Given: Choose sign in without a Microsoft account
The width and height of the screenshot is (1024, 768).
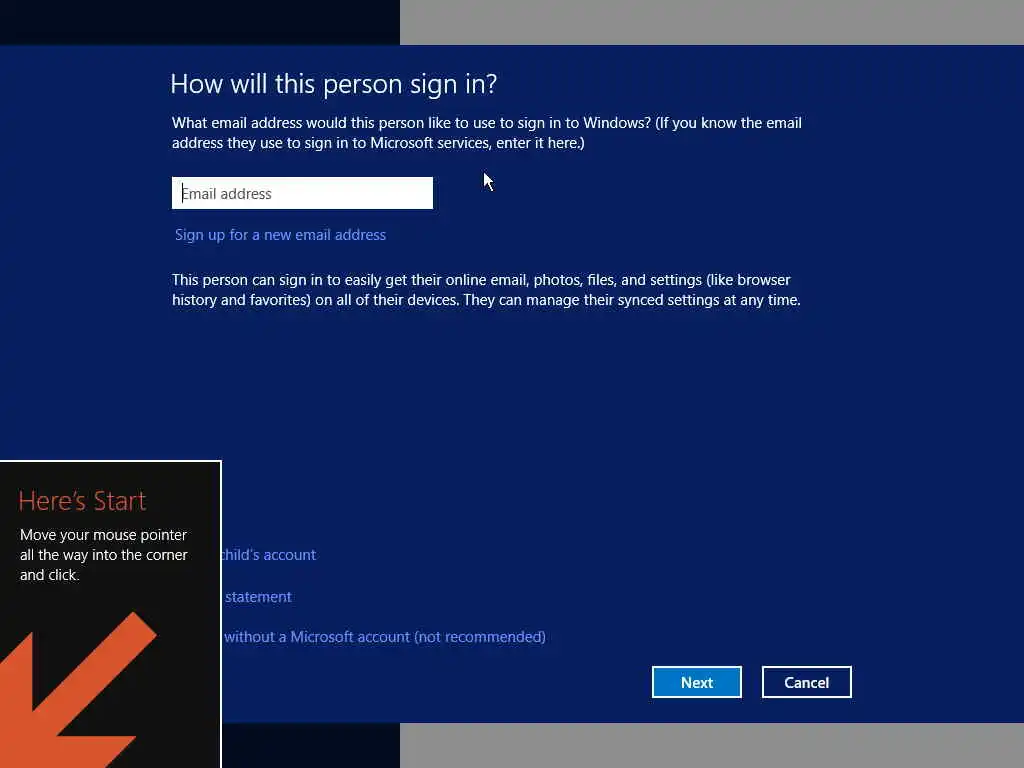Looking at the screenshot, I should pos(385,637).
